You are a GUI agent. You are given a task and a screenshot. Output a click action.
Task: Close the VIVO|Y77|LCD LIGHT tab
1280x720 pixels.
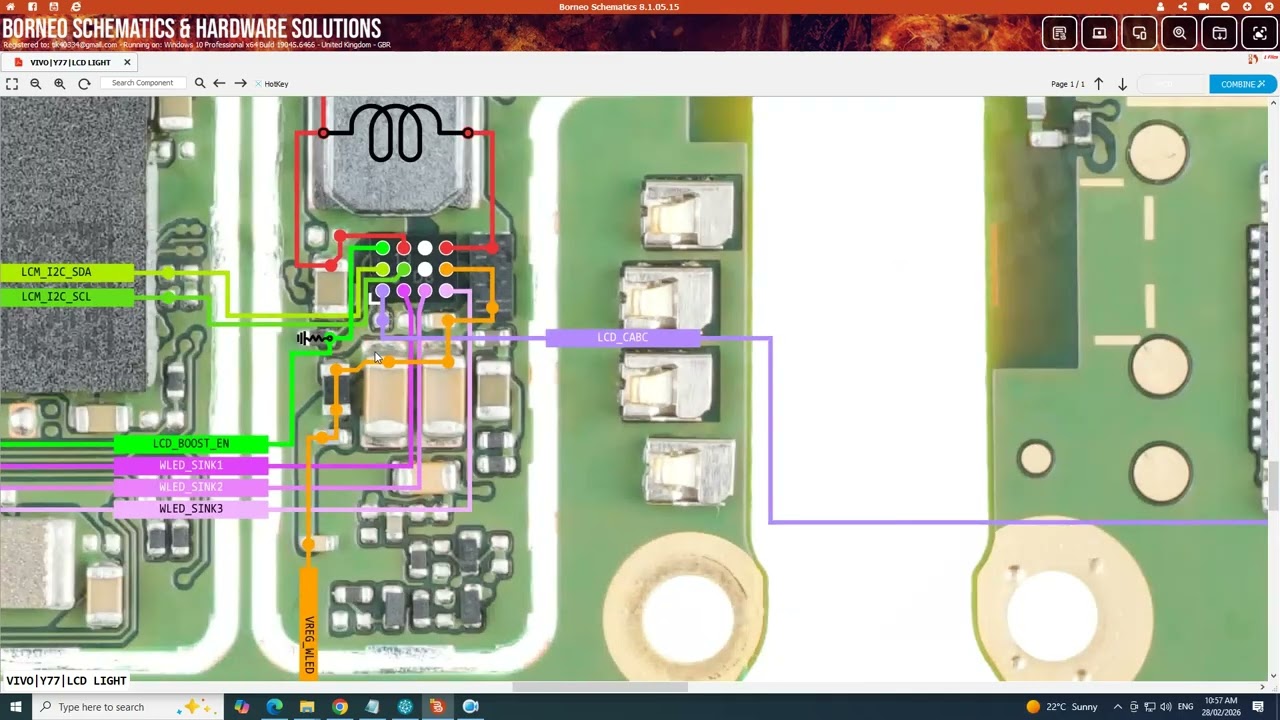[127, 62]
